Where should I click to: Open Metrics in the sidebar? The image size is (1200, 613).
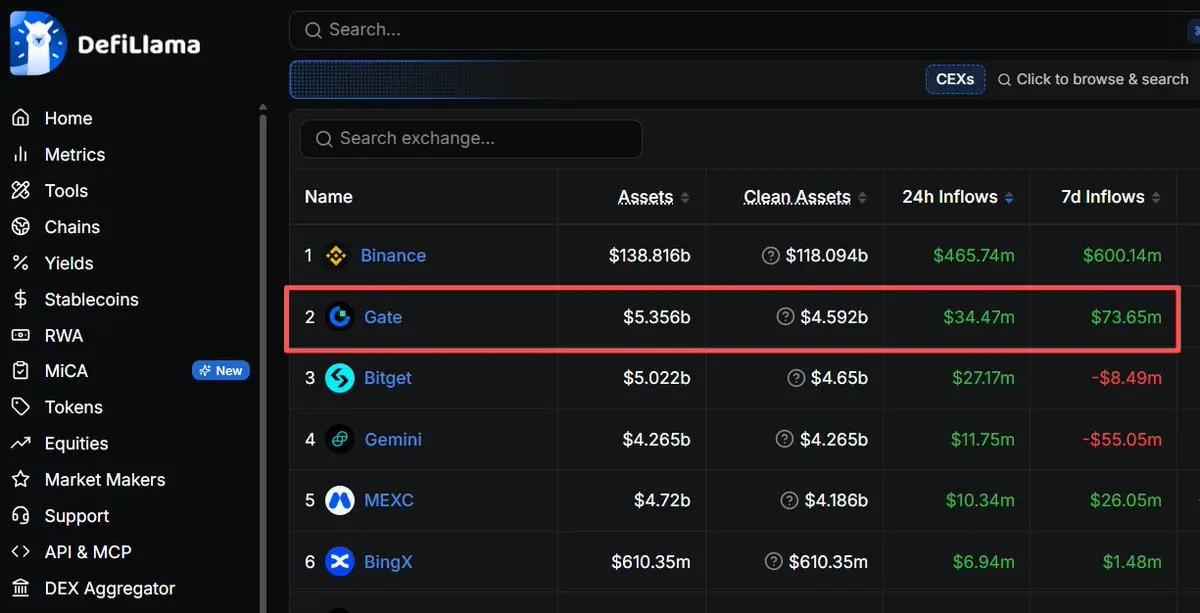tap(74, 154)
